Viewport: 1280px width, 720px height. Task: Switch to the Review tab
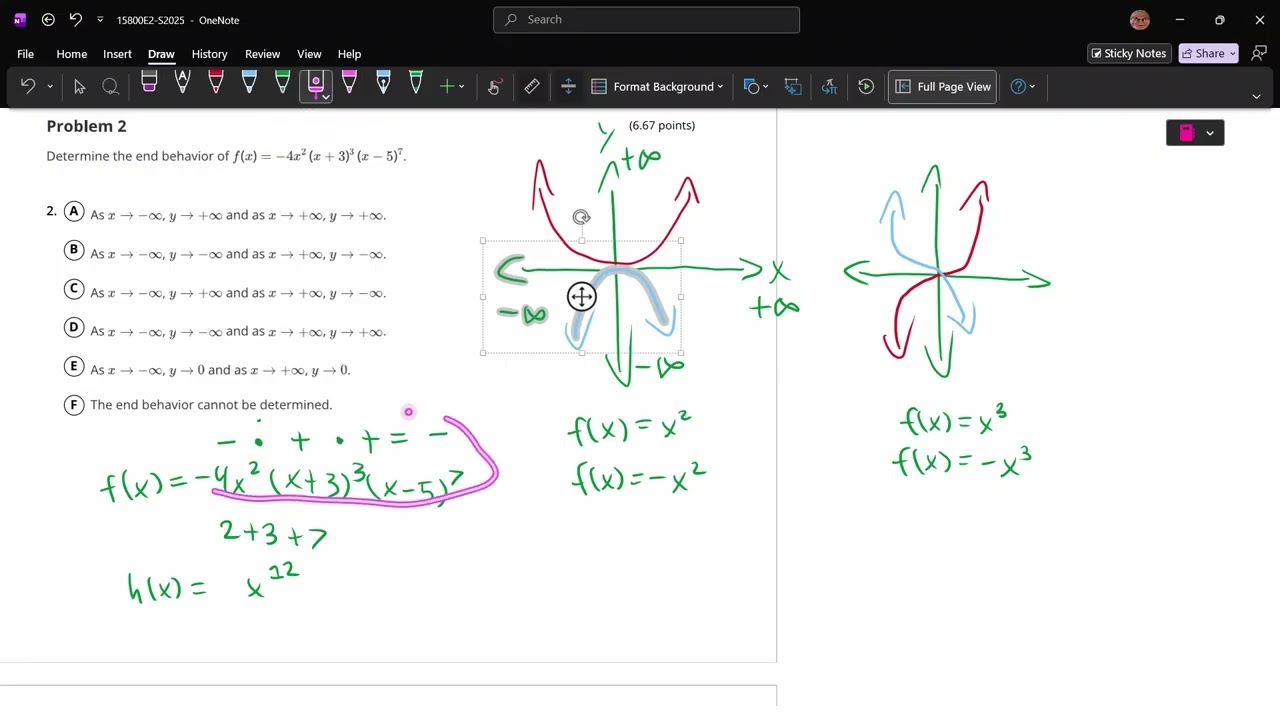click(x=262, y=54)
